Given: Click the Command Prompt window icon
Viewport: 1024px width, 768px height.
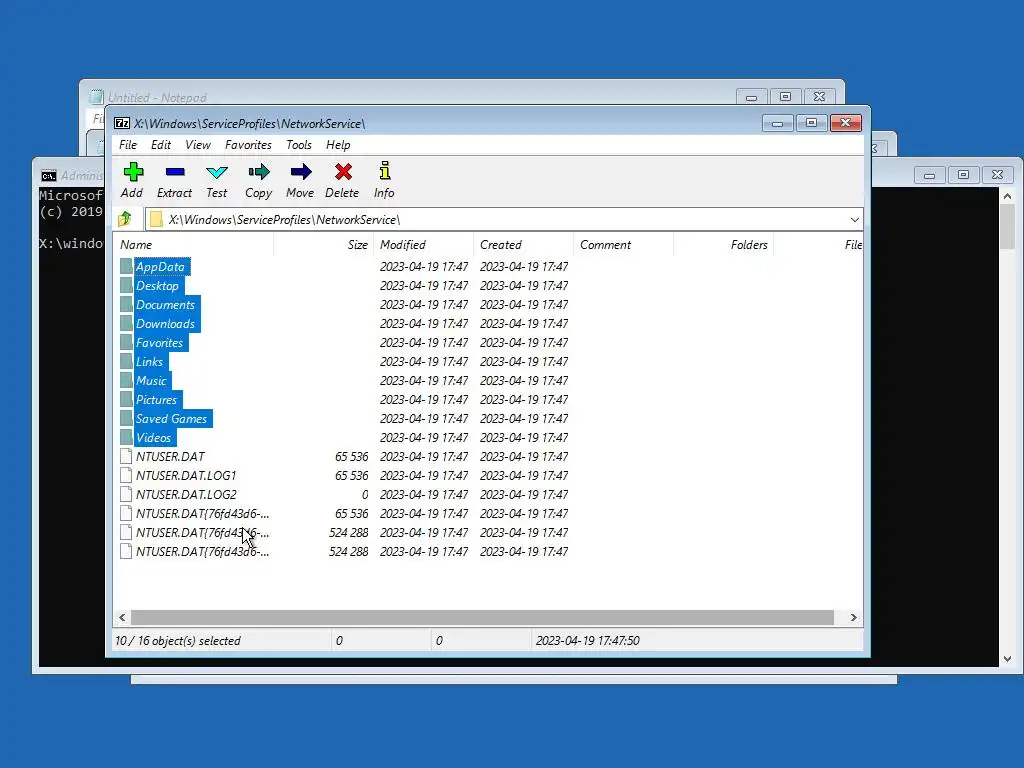Looking at the screenshot, I should [x=48, y=176].
